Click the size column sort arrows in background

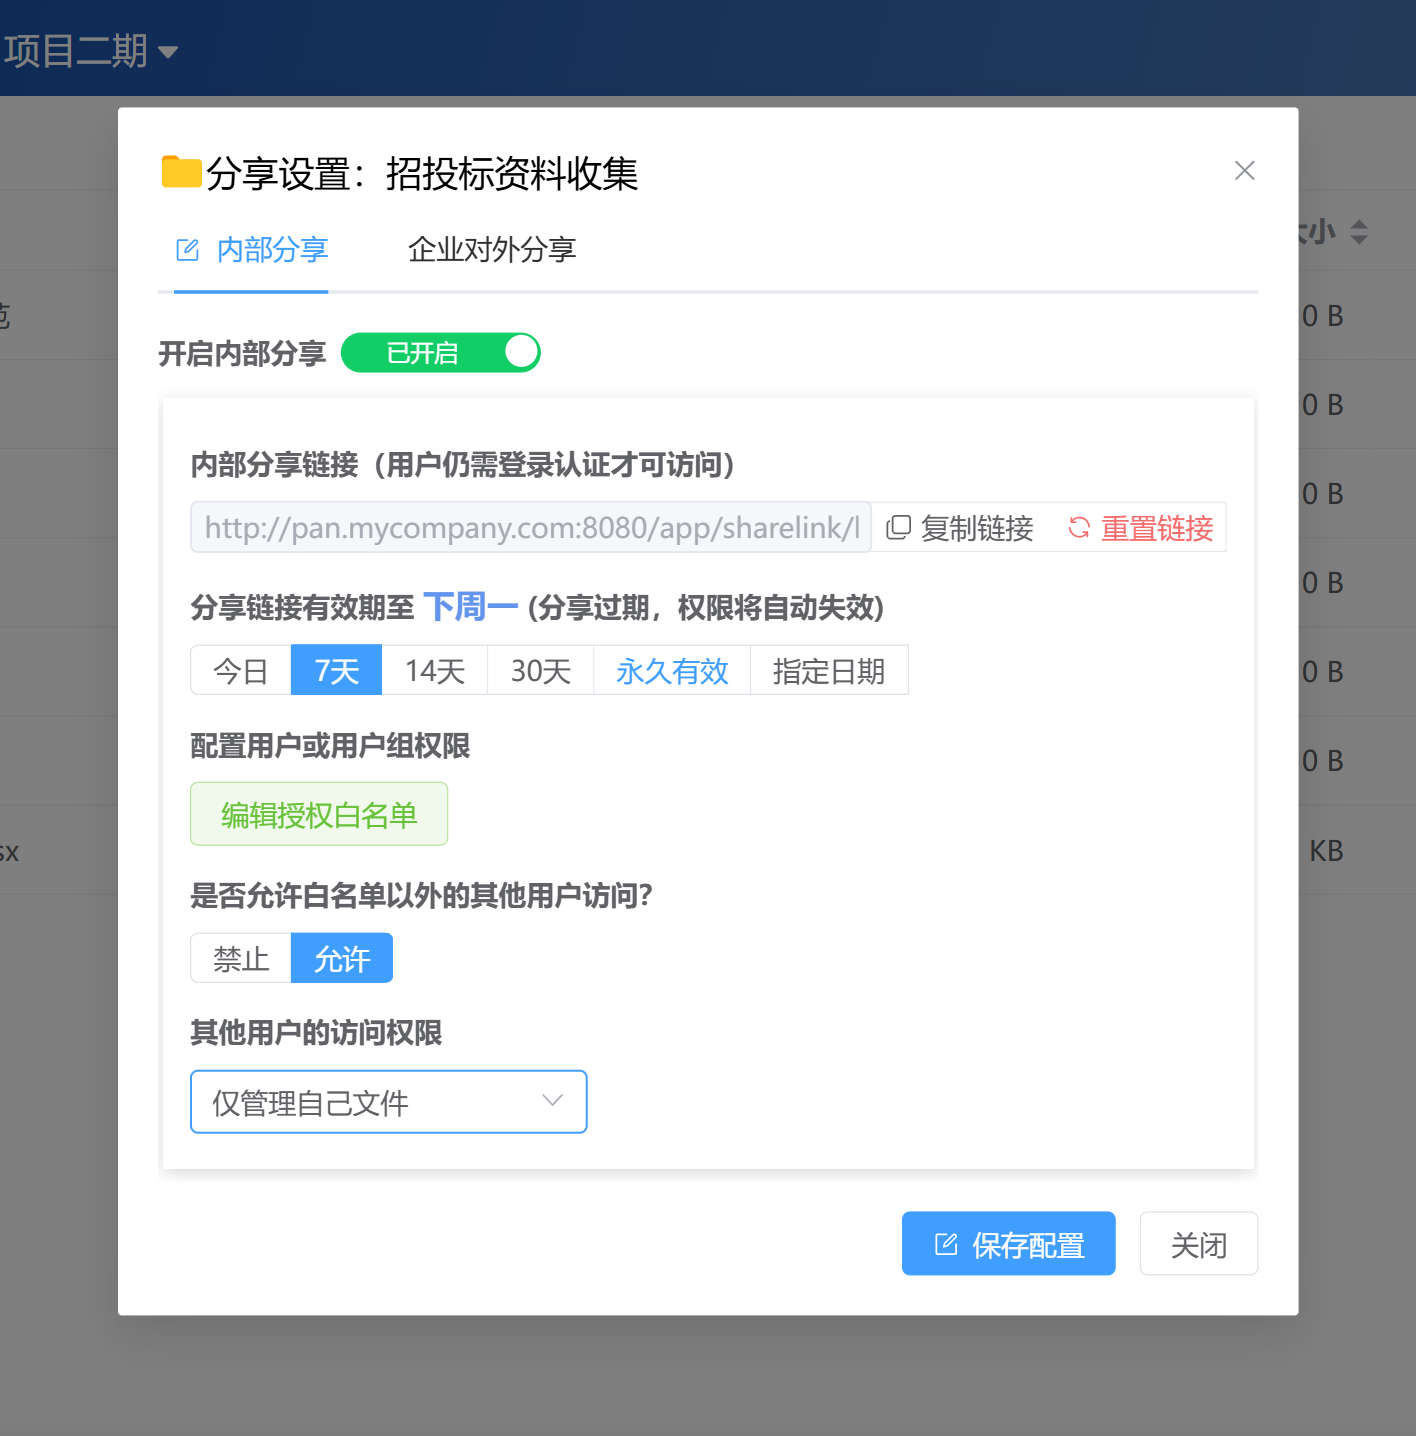pyautogui.click(x=1359, y=232)
